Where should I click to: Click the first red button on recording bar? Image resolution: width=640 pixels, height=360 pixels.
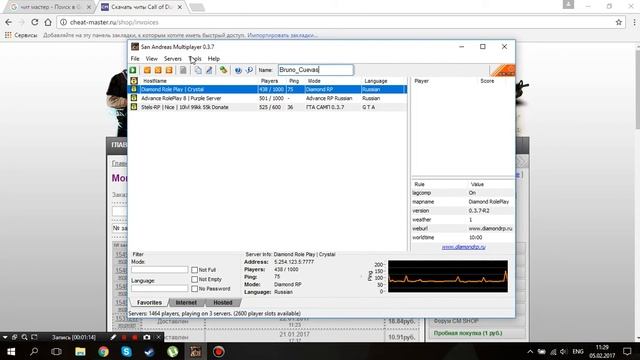(x=124, y=337)
